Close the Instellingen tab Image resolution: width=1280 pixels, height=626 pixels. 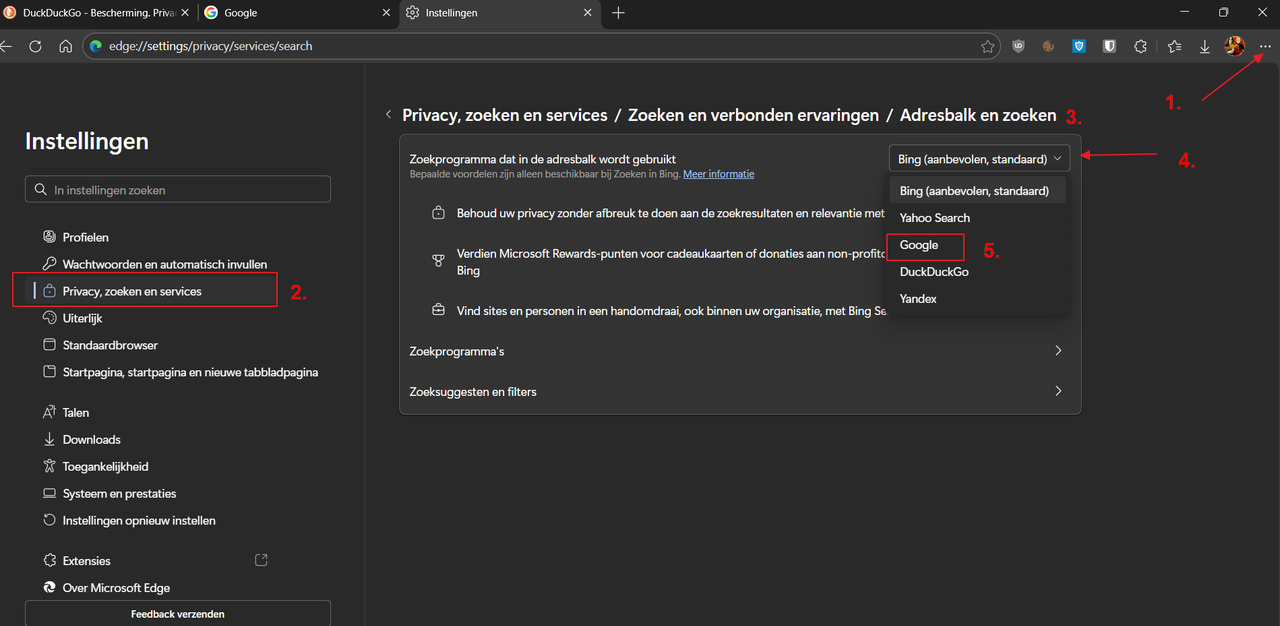[588, 13]
